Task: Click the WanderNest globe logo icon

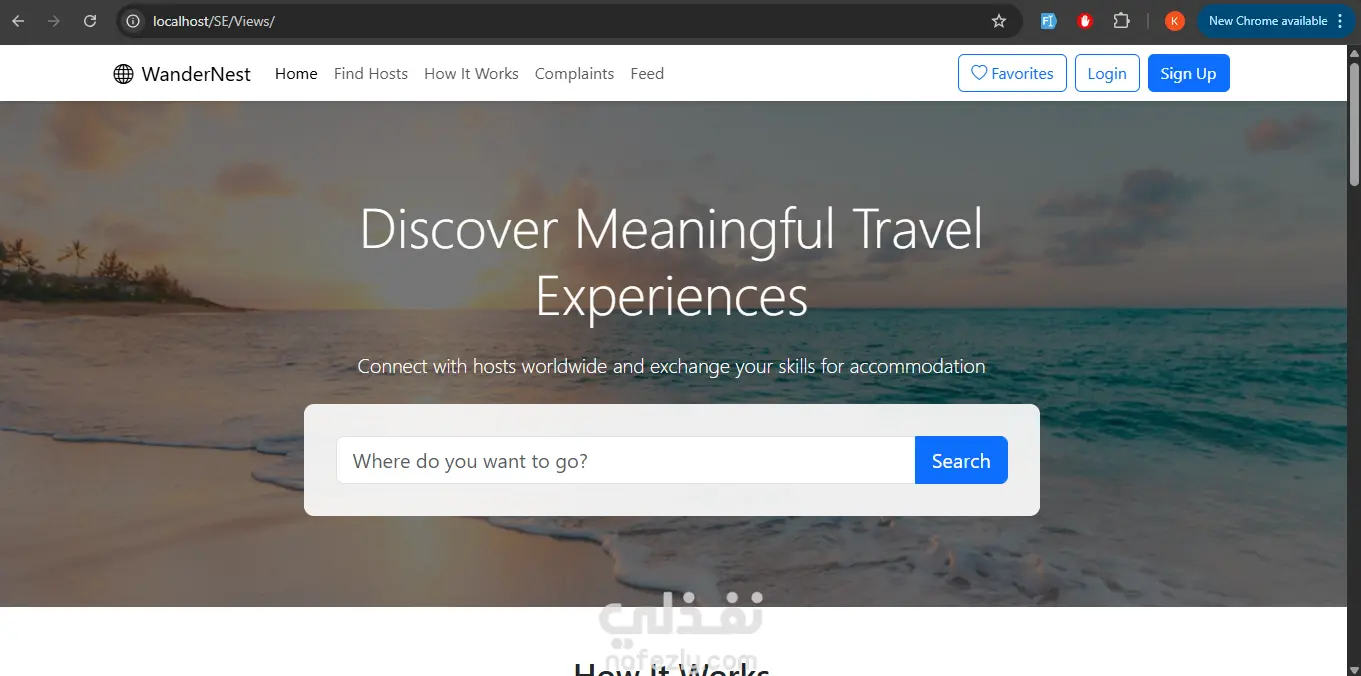Action: click(x=123, y=74)
